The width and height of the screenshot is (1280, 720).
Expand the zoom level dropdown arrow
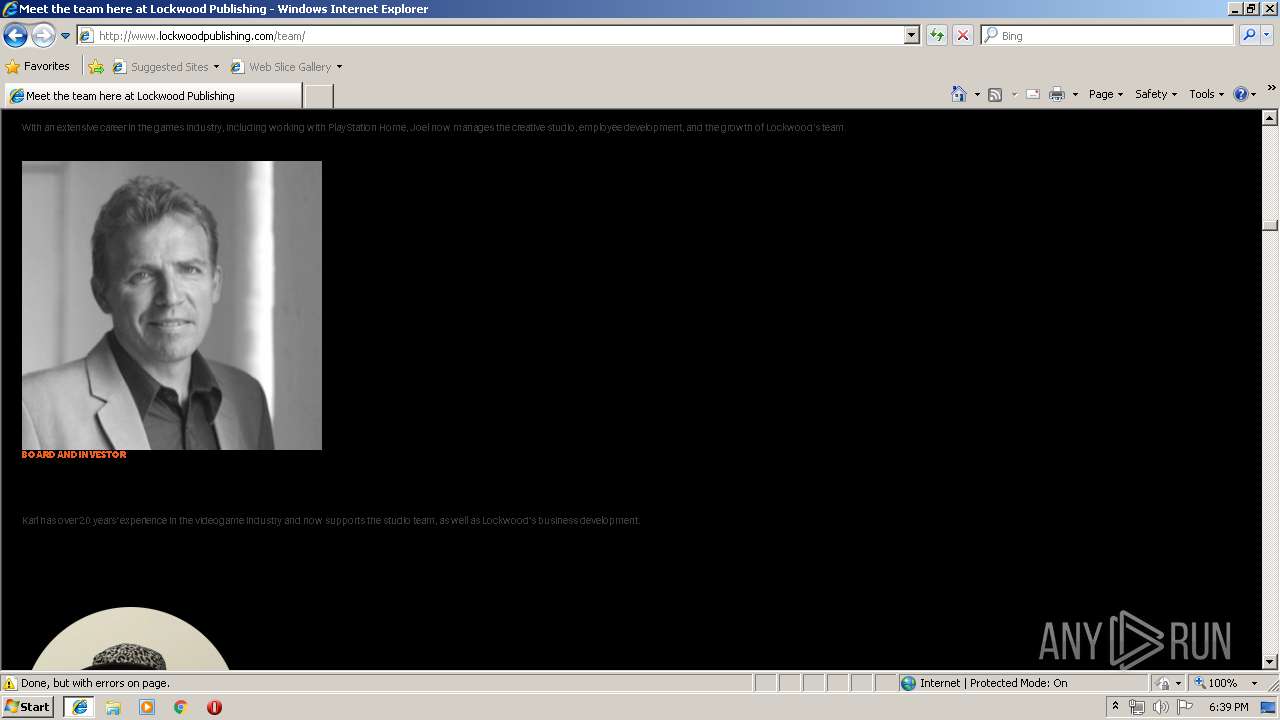click(x=1254, y=683)
